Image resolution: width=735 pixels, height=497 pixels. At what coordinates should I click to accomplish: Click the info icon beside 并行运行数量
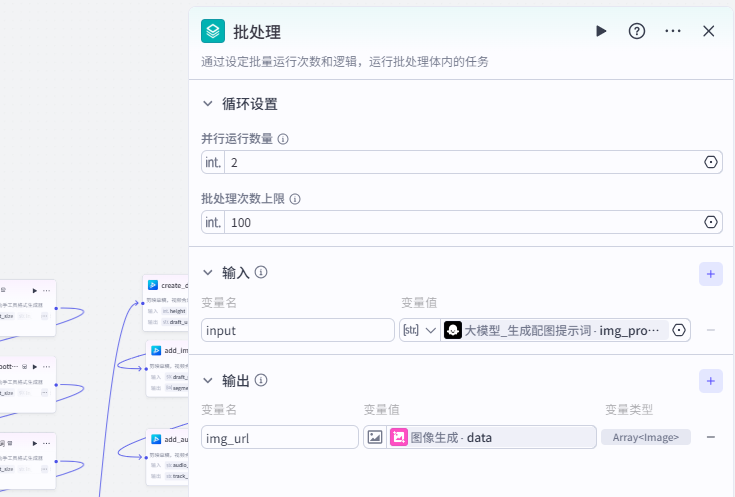(283, 139)
